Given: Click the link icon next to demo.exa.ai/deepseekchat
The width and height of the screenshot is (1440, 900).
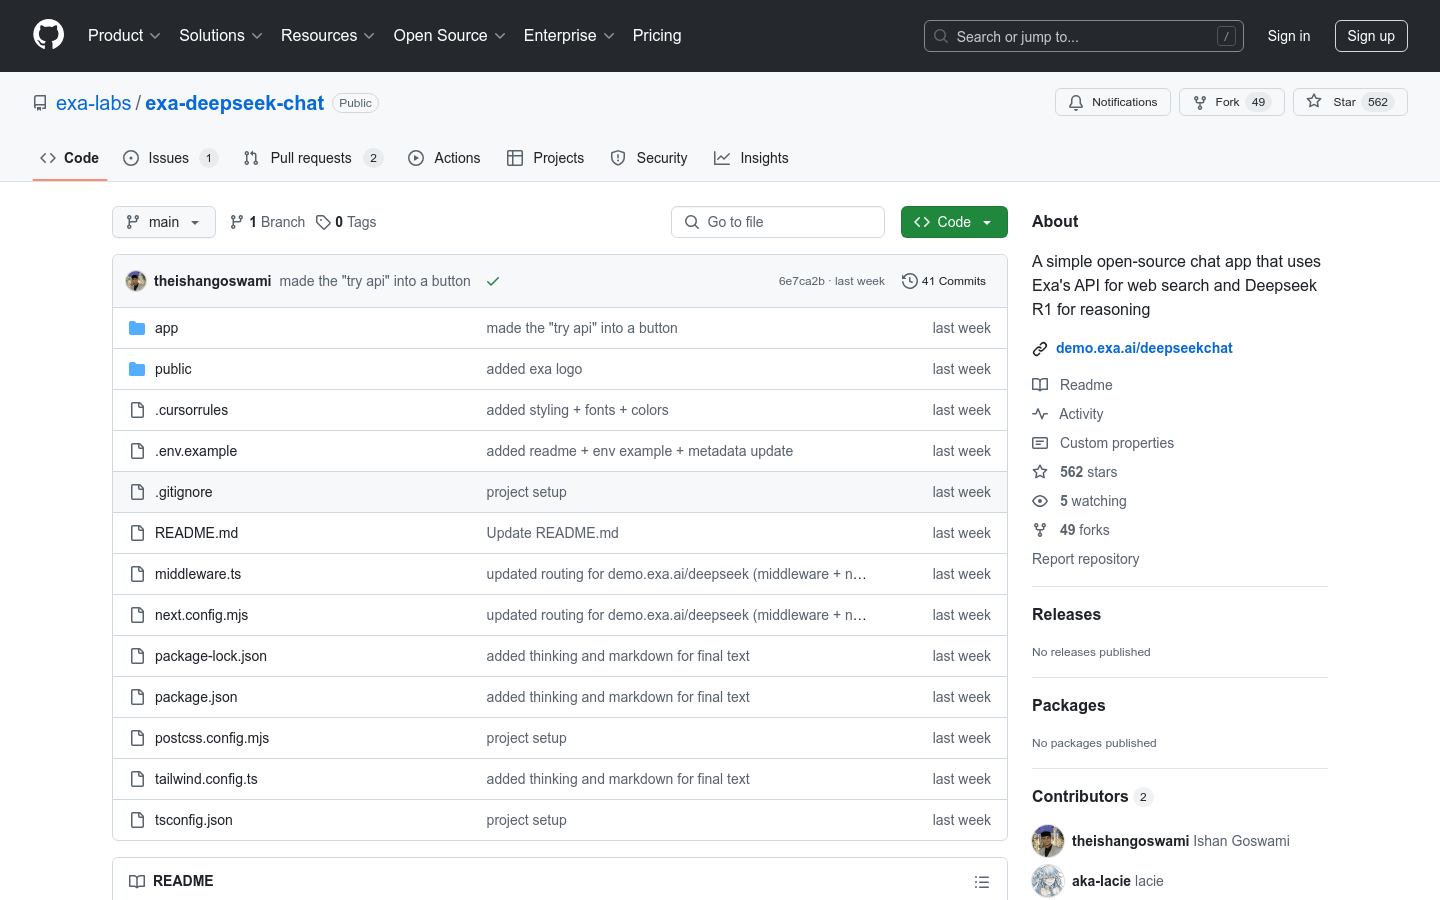Looking at the screenshot, I should tap(1040, 348).
